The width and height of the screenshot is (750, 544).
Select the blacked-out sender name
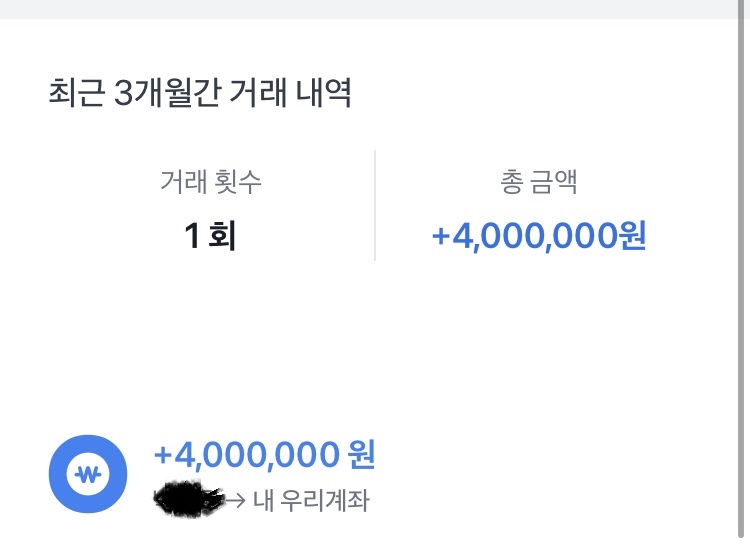pos(188,496)
